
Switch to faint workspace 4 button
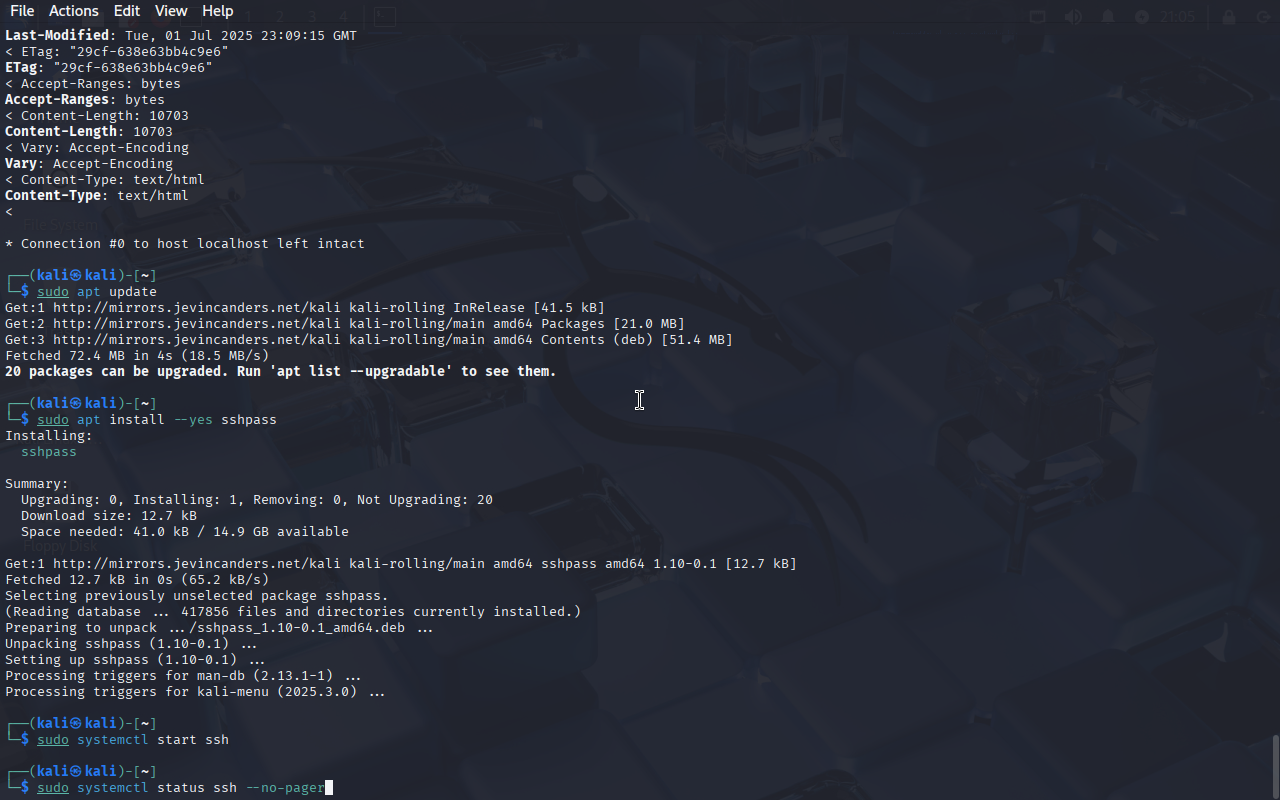pyautogui.click(x=342, y=17)
